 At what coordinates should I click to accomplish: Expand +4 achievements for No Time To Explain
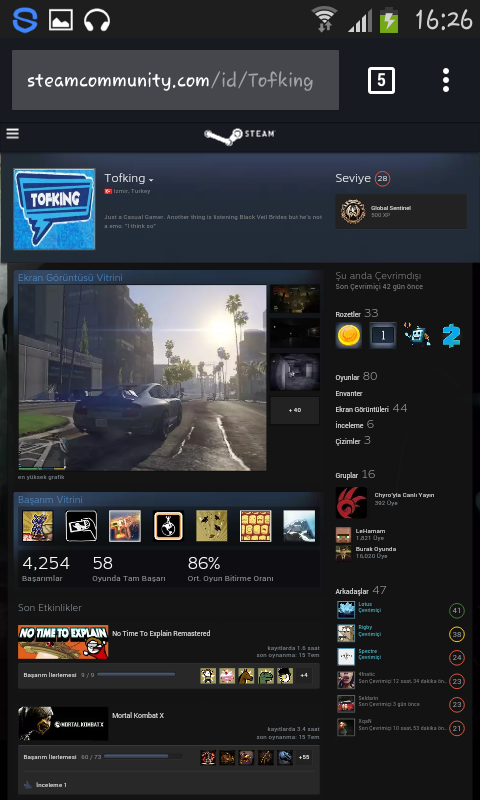click(x=304, y=676)
